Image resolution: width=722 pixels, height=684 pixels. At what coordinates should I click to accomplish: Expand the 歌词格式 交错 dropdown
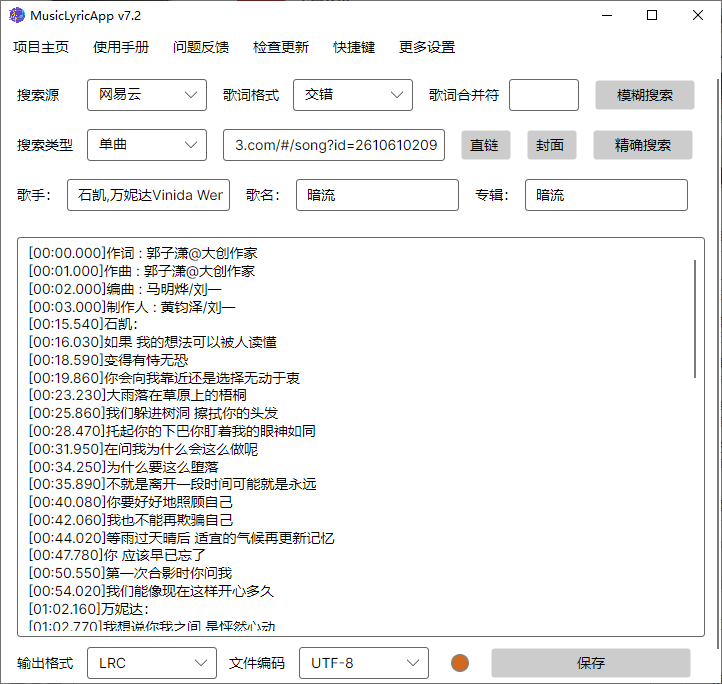(352, 95)
